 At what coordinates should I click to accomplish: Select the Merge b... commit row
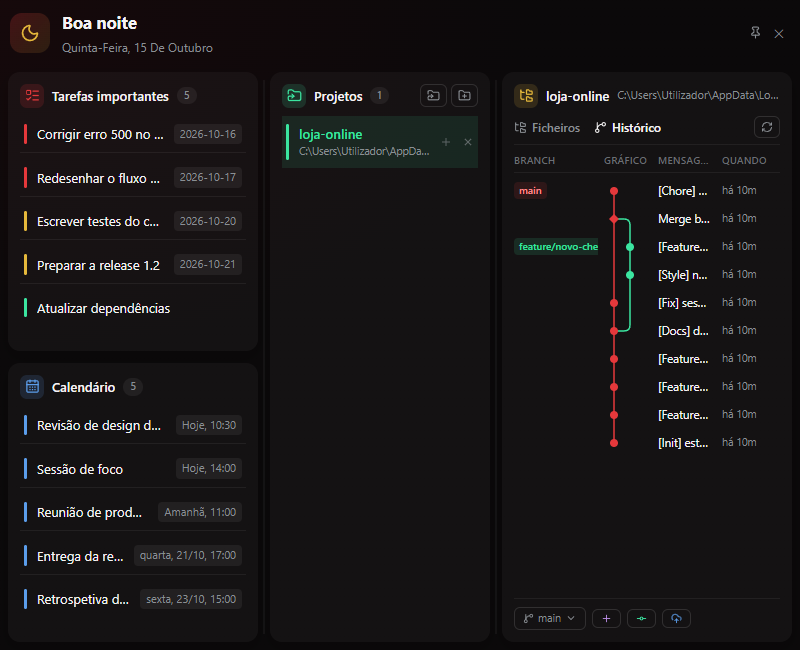647,219
